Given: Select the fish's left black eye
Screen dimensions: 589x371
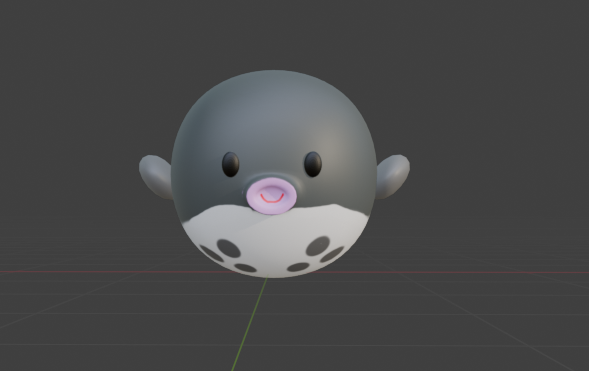Looking at the screenshot, I should (231, 164).
